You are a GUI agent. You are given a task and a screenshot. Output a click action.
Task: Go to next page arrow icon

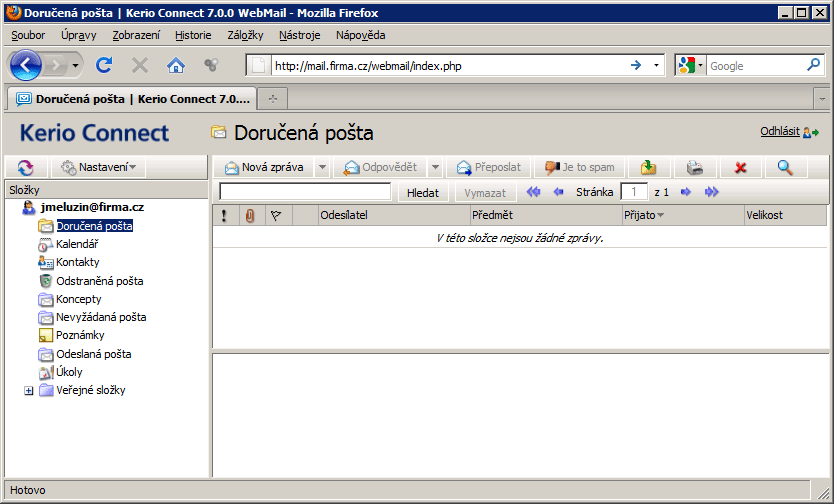coord(686,192)
